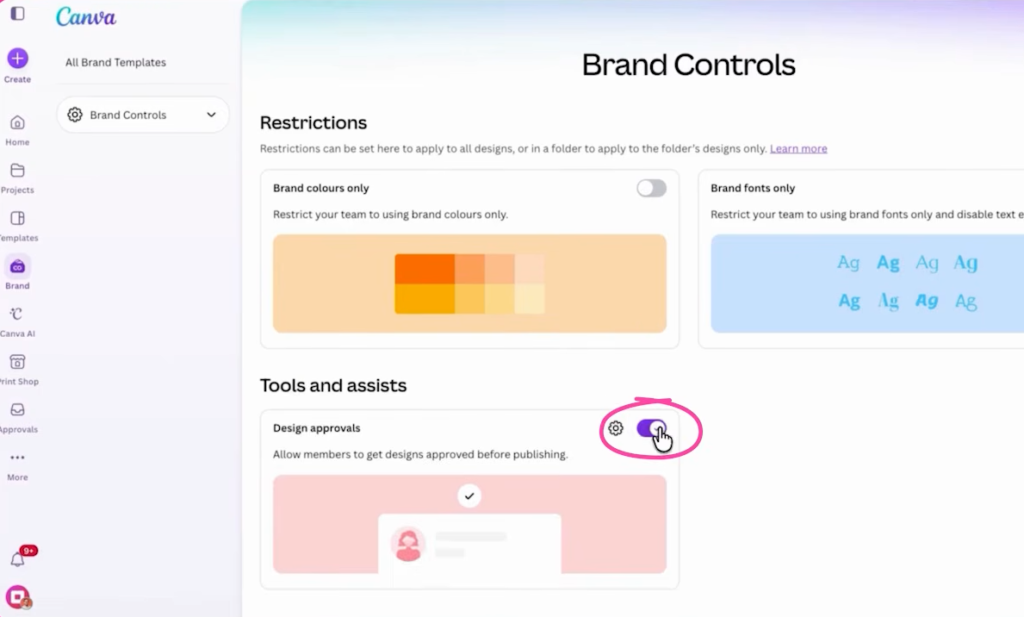Select All Brand Templates
Screen dimensions: 1024x617
point(116,63)
